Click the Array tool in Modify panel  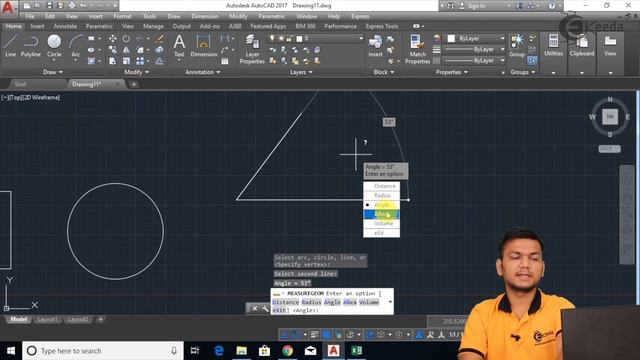(140, 61)
